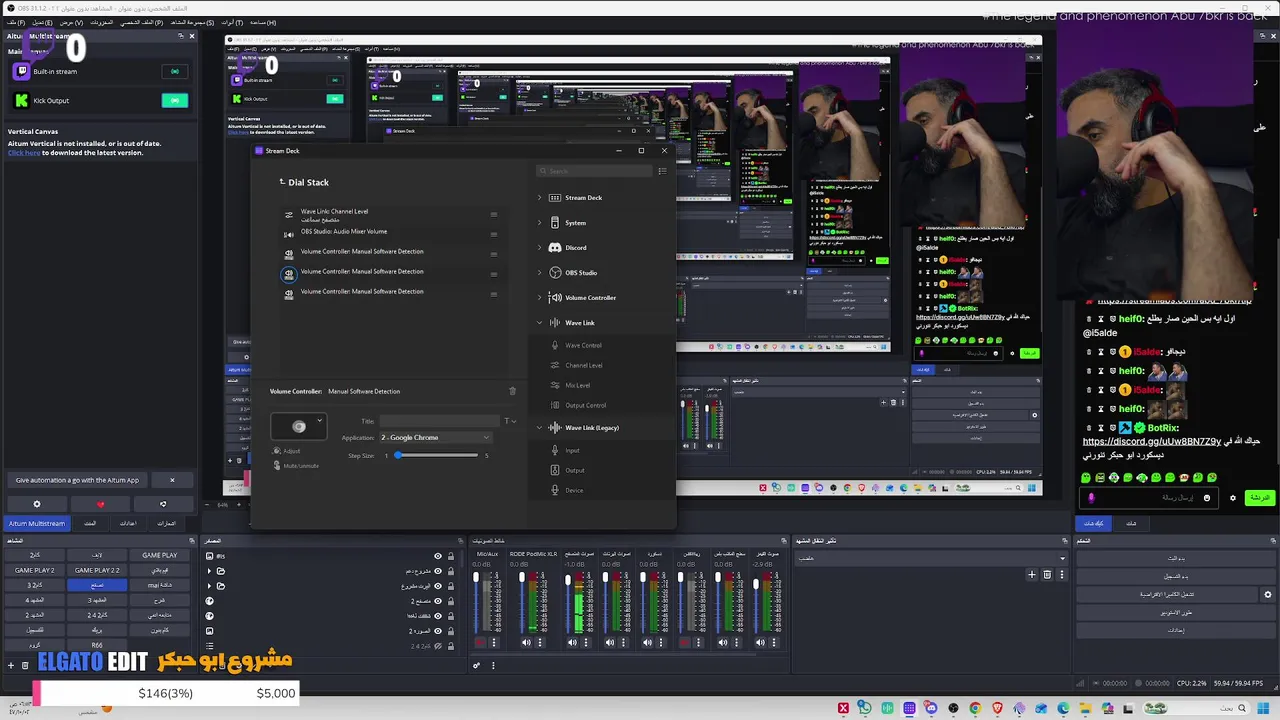Open the Chrome icon in Windows taskbar
The image size is (1280, 720).
click(x=975, y=709)
